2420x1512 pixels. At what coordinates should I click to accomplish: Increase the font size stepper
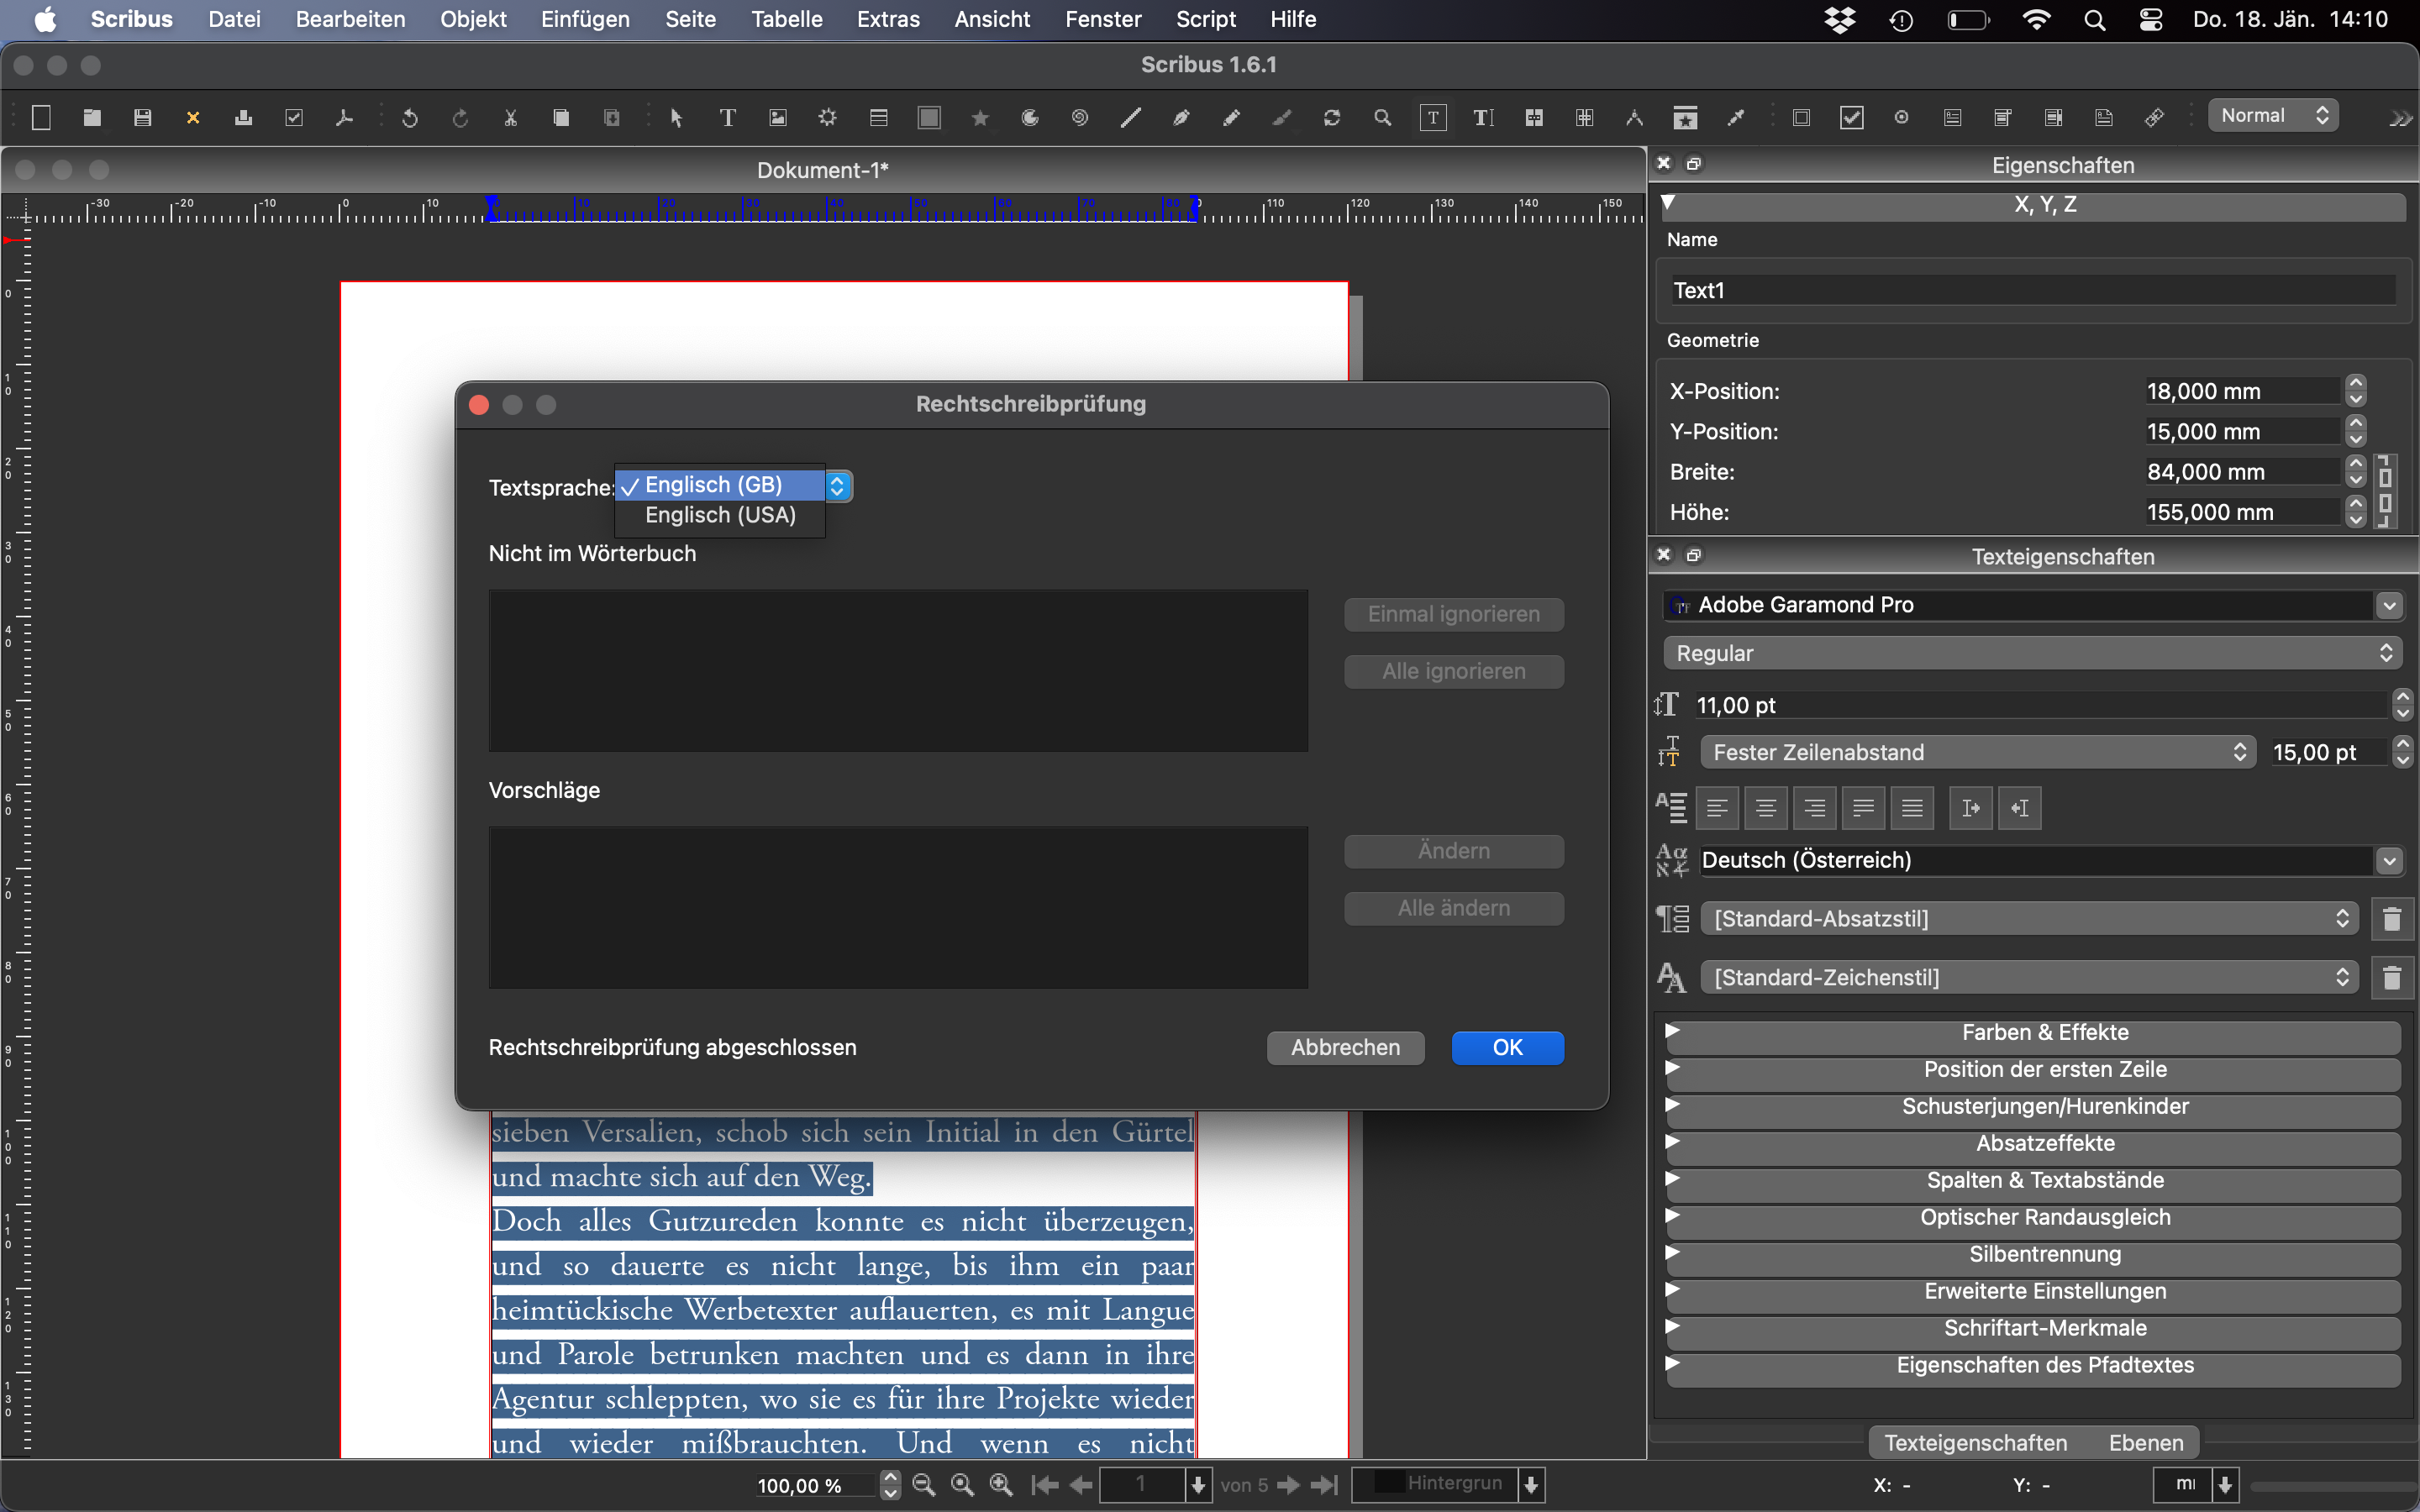click(x=2402, y=697)
